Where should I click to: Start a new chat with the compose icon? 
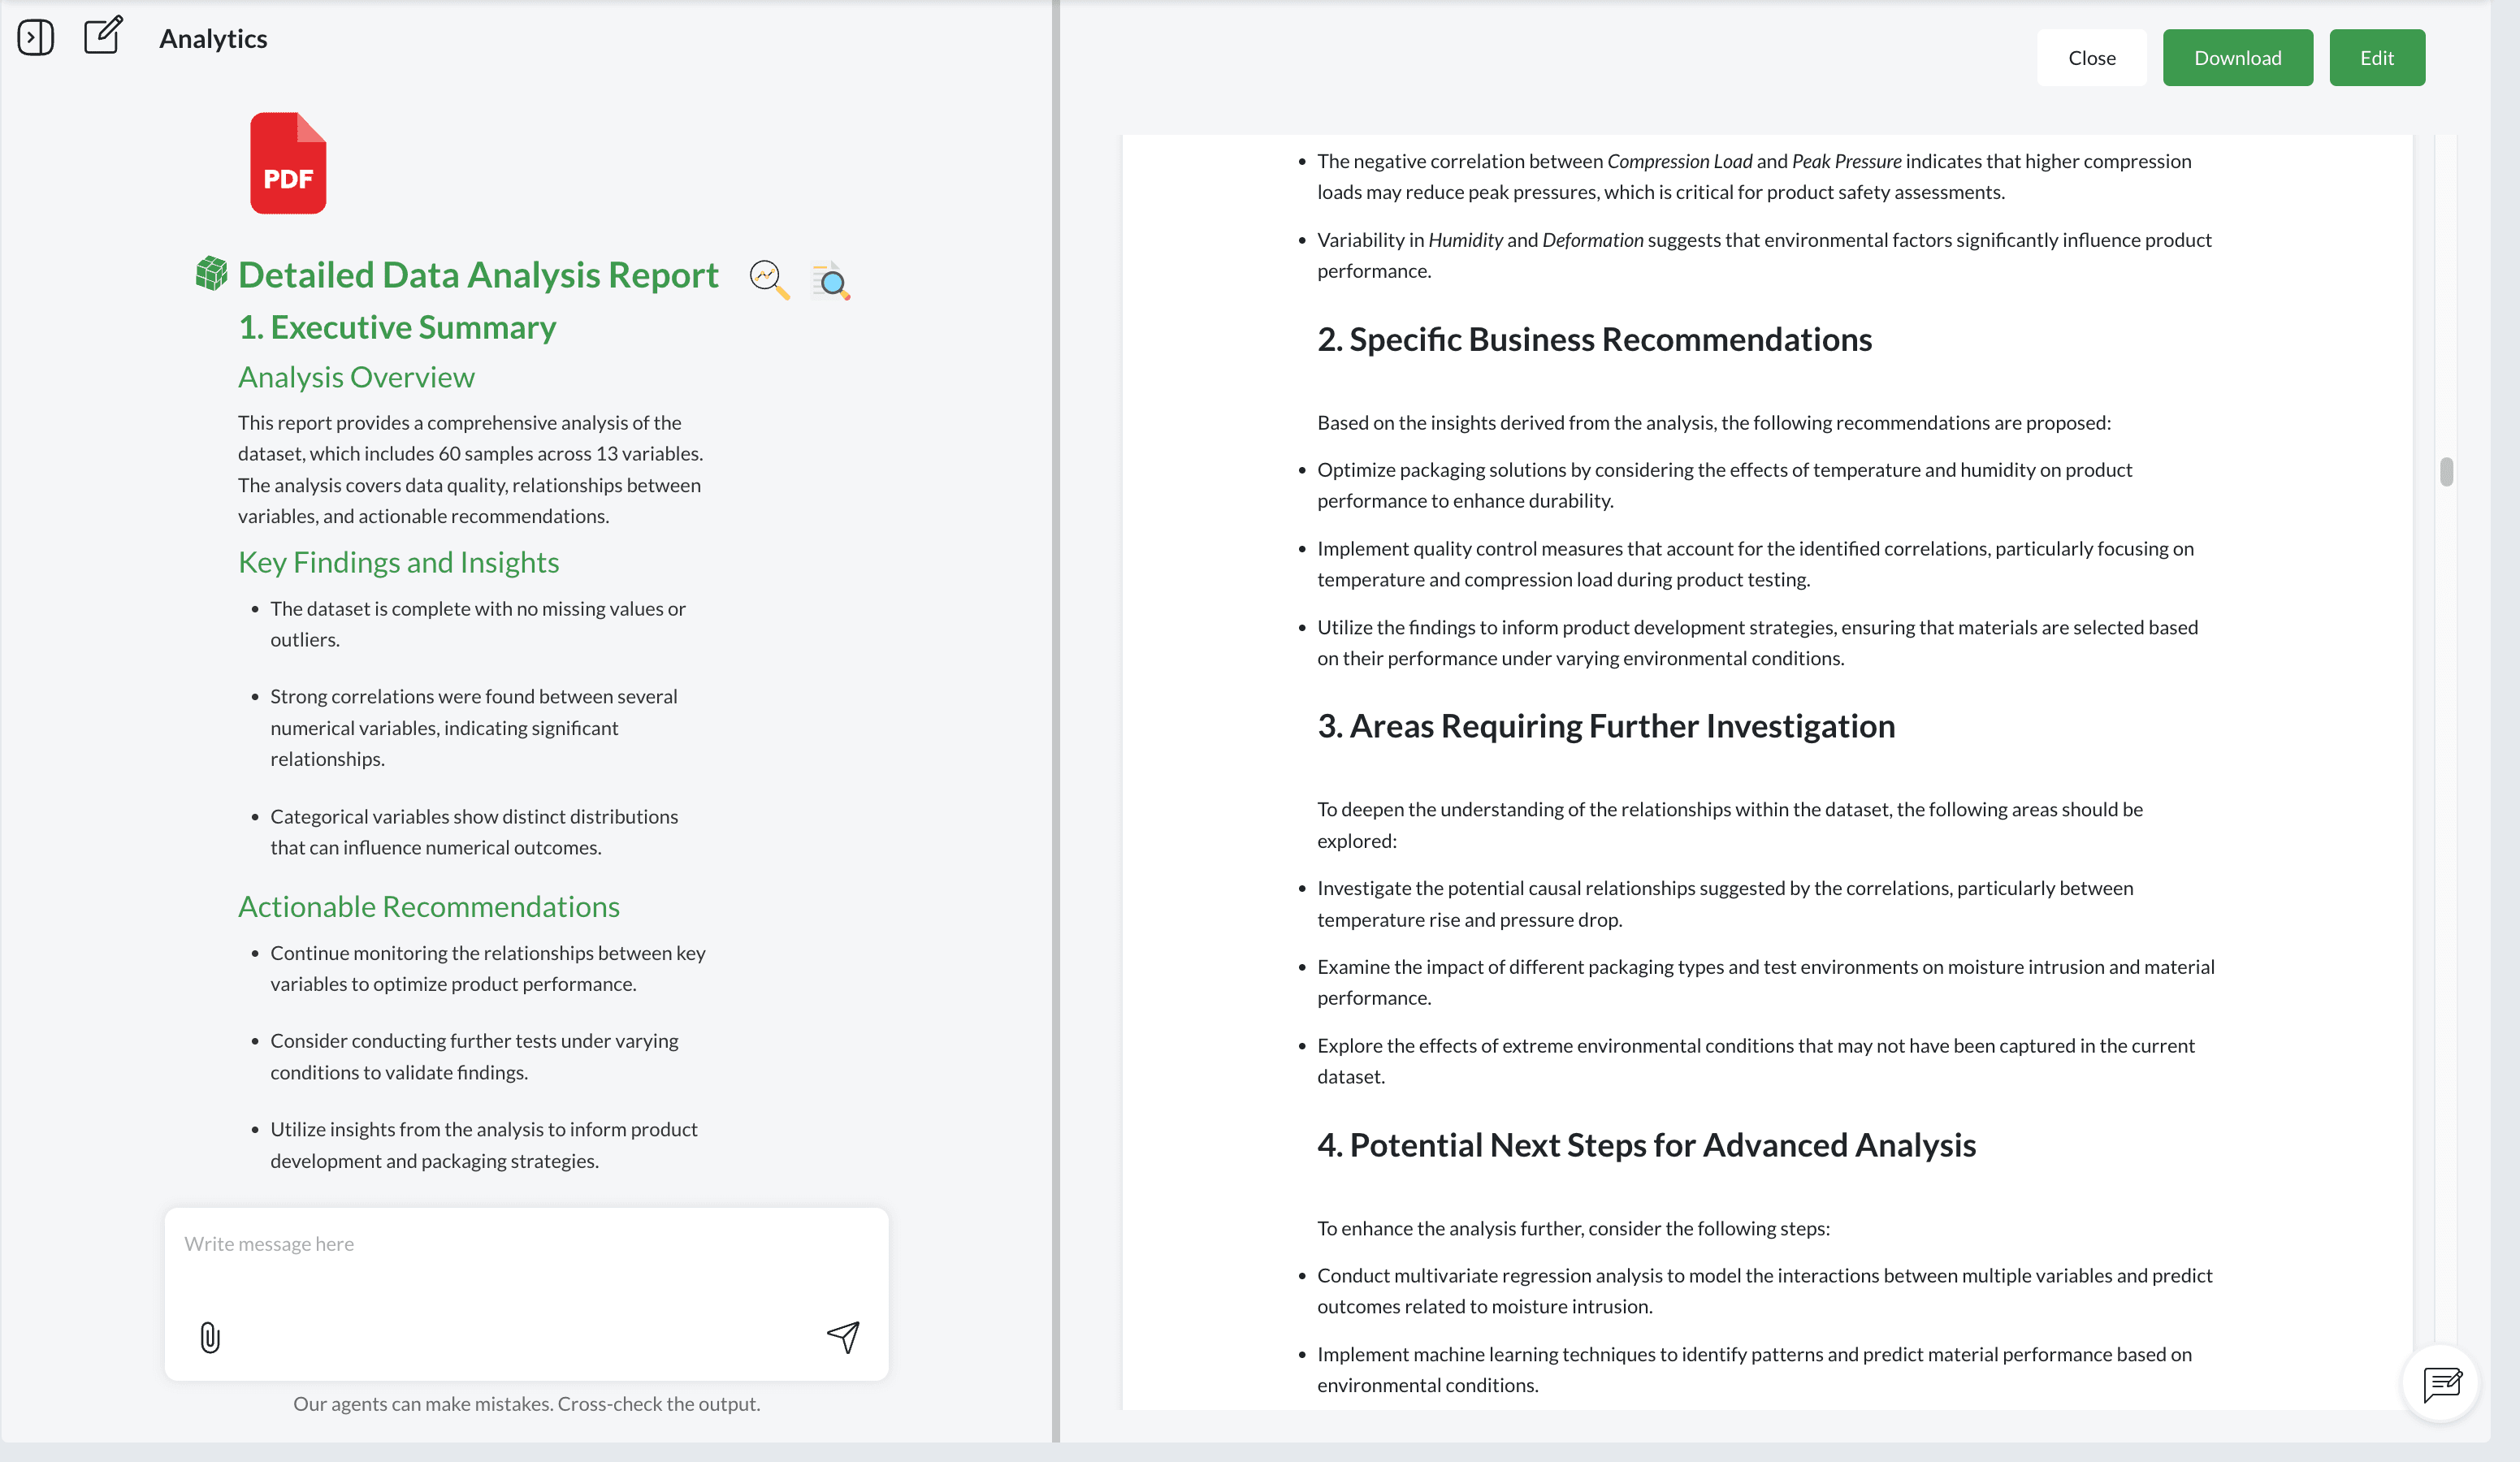pyautogui.click(x=103, y=36)
